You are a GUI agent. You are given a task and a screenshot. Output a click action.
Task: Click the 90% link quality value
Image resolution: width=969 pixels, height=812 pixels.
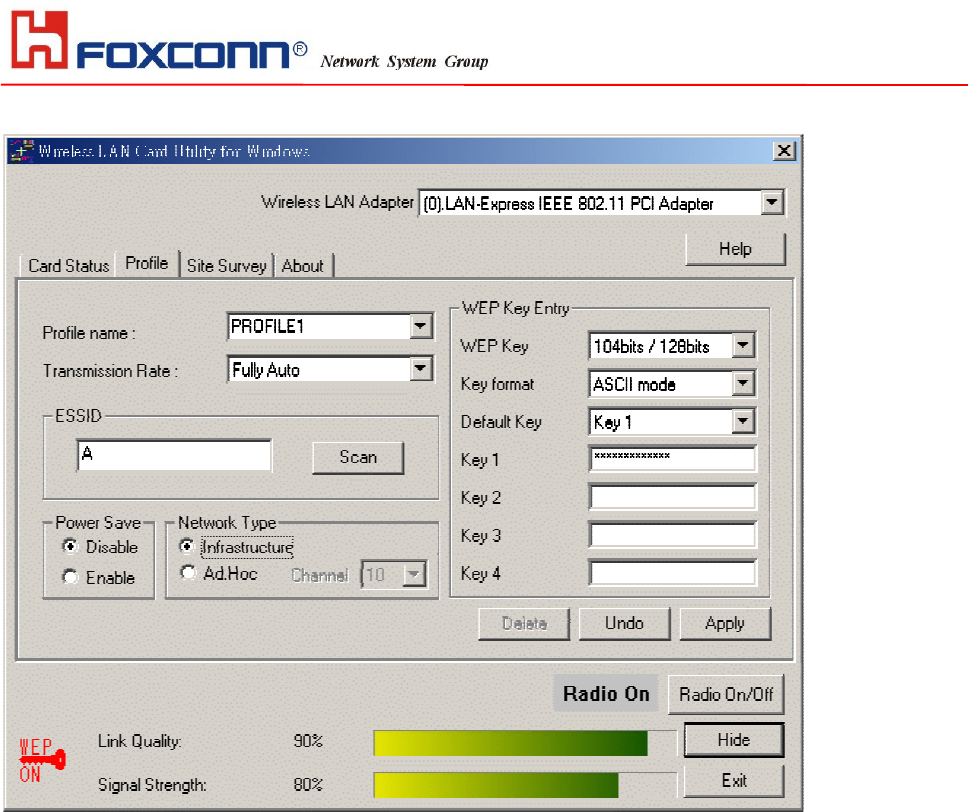pyautogui.click(x=308, y=741)
